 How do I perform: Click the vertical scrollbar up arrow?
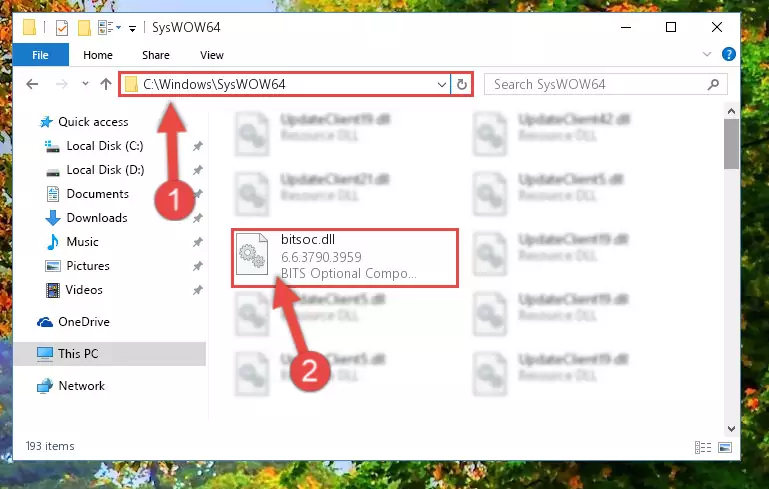pyautogui.click(x=731, y=112)
